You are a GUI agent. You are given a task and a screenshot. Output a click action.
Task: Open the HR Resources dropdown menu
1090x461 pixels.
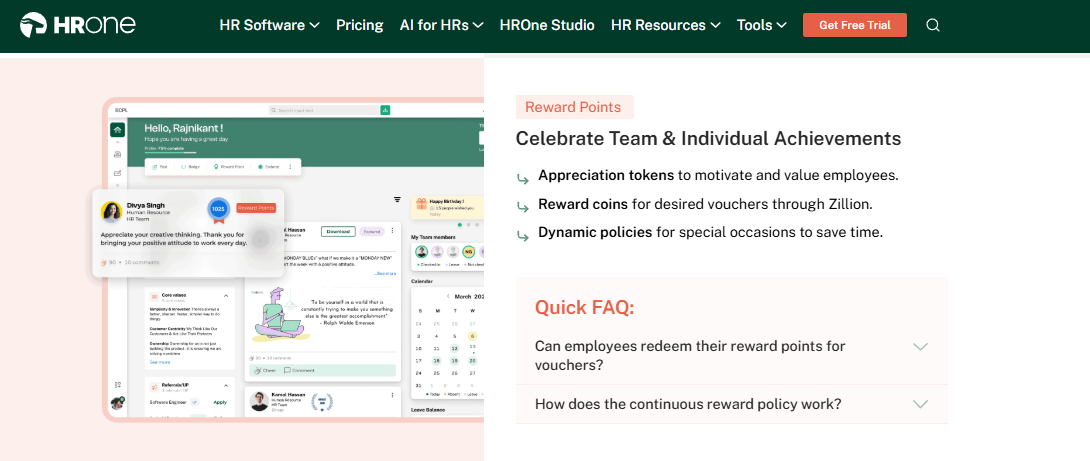666,25
